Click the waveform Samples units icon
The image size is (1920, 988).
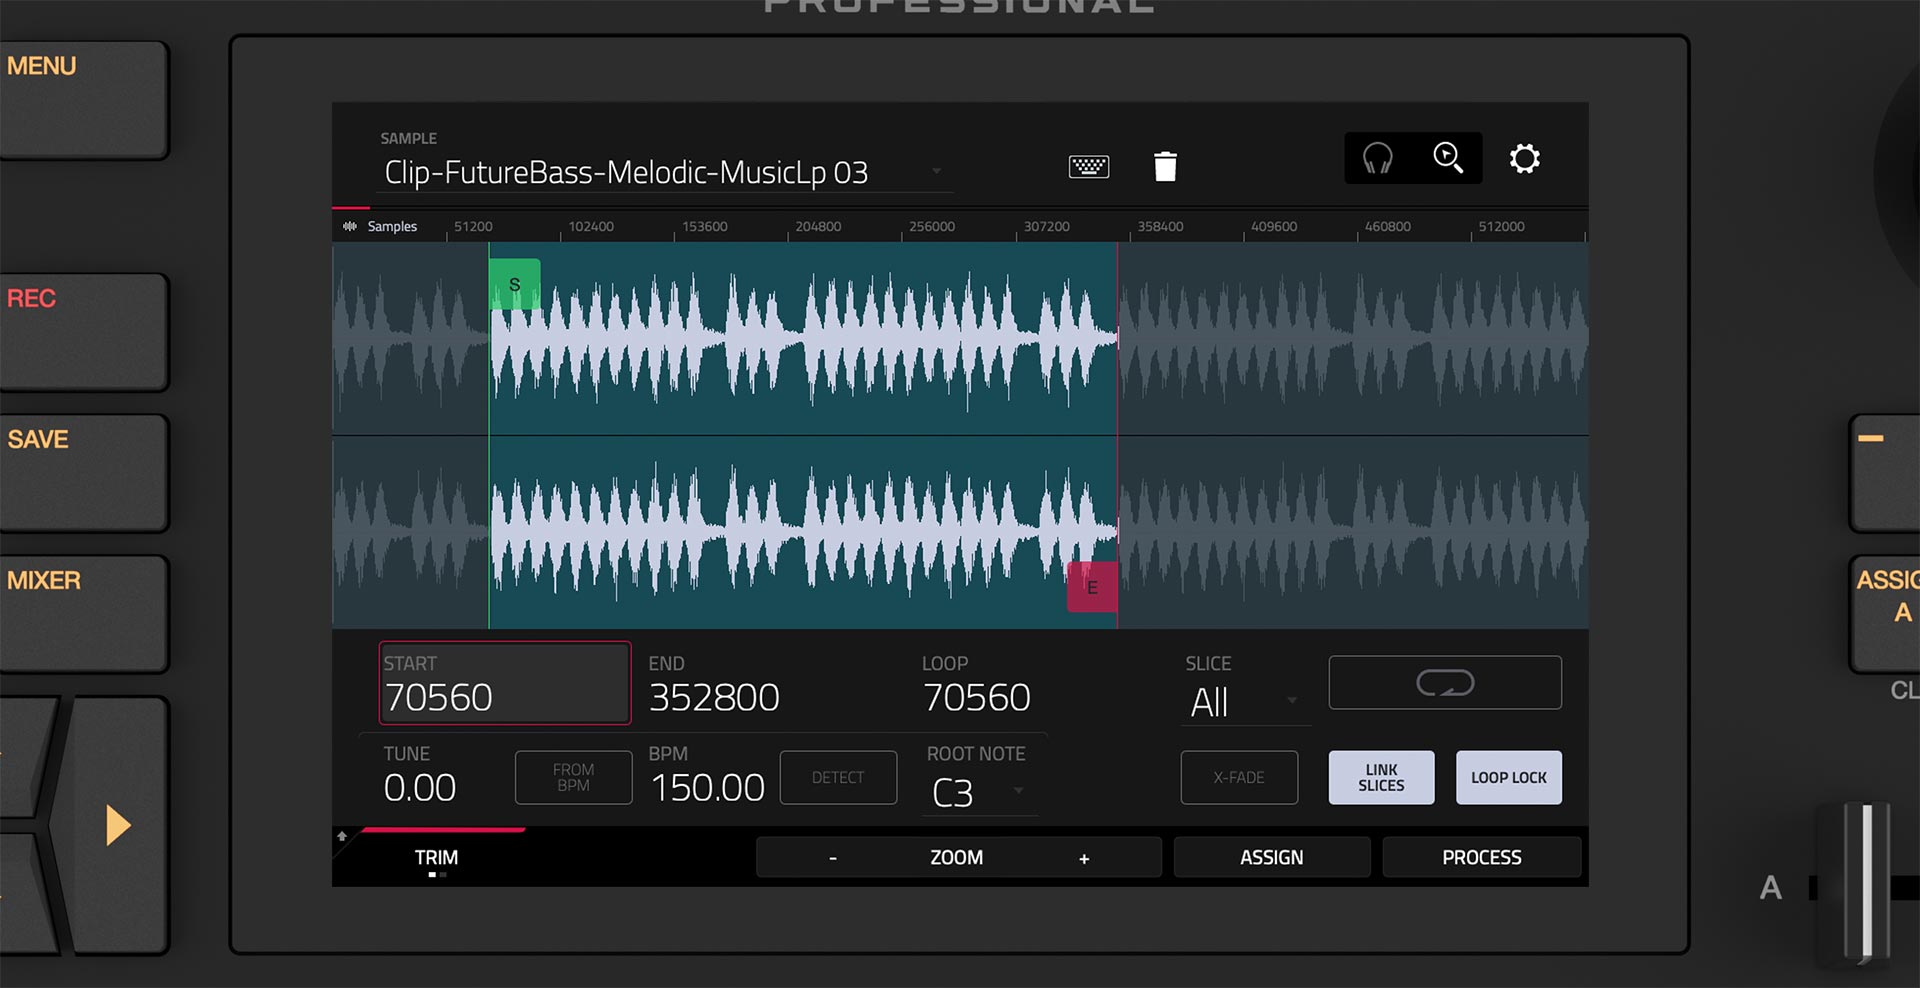(x=350, y=226)
